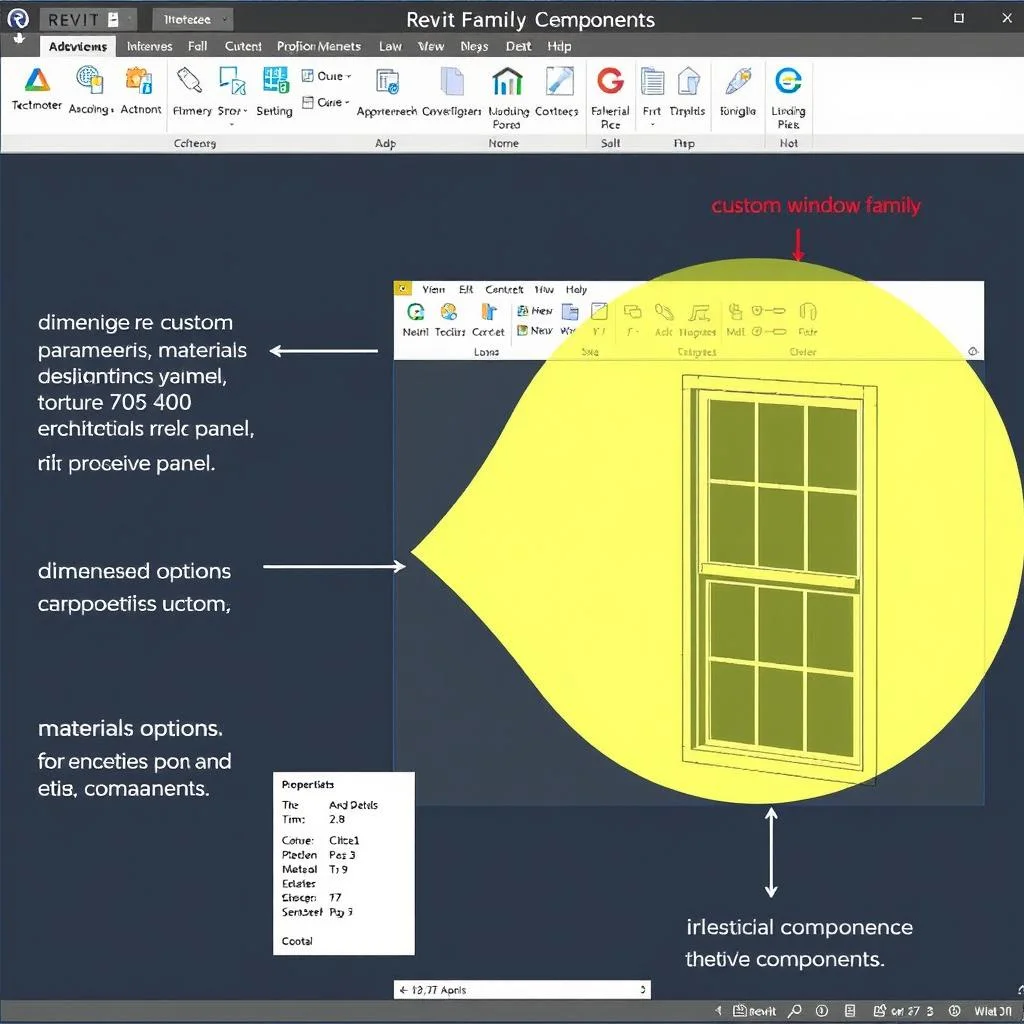Switch to the Interfaces ribbon tab
Image resolution: width=1024 pixels, height=1024 pixels.
pyautogui.click(x=150, y=46)
